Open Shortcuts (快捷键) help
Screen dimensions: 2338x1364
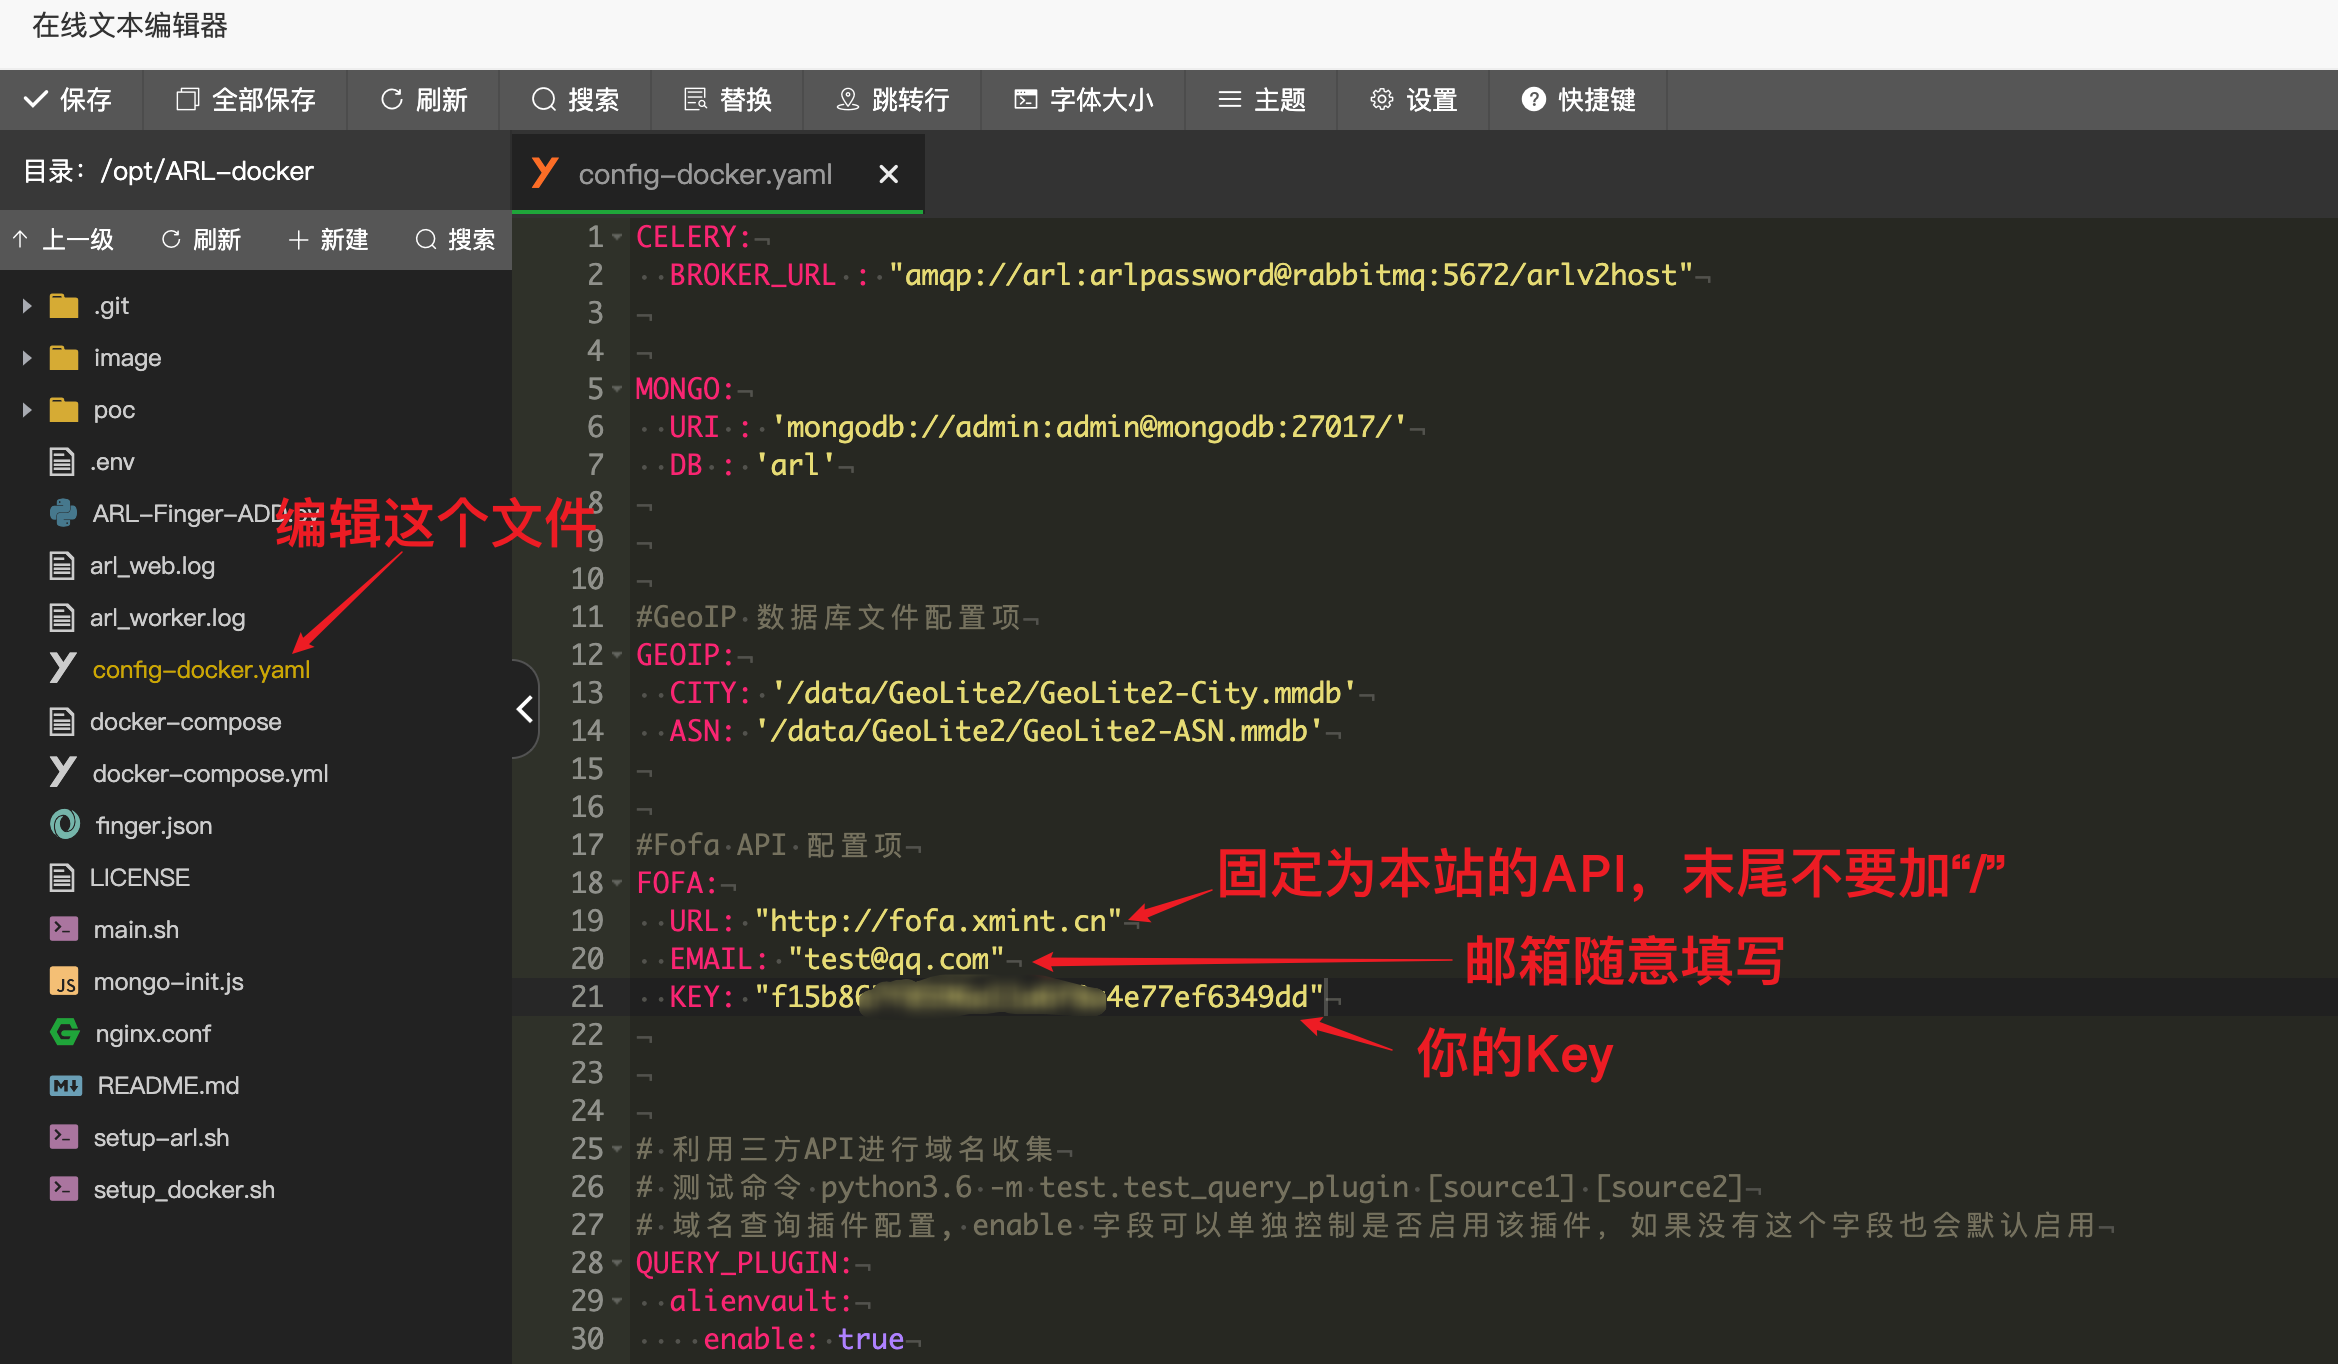(x=1579, y=100)
